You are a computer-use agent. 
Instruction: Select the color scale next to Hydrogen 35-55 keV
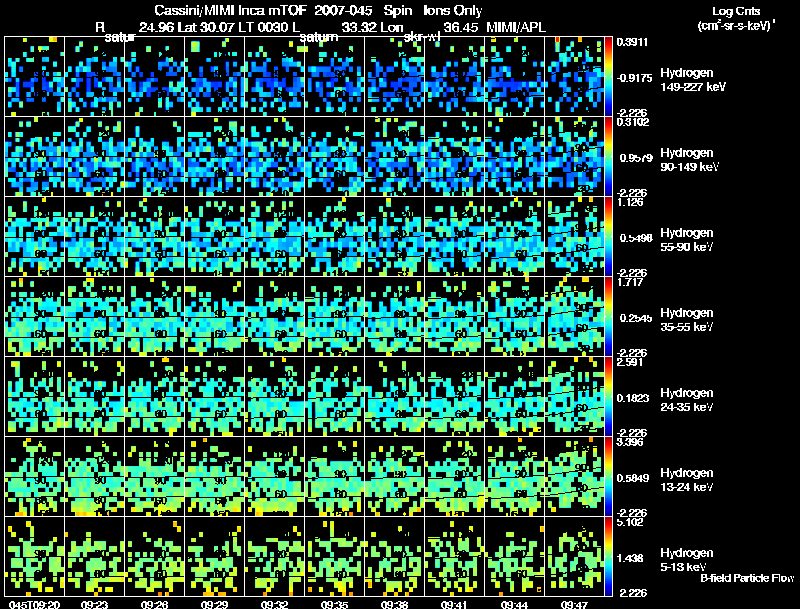coord(608,317)
